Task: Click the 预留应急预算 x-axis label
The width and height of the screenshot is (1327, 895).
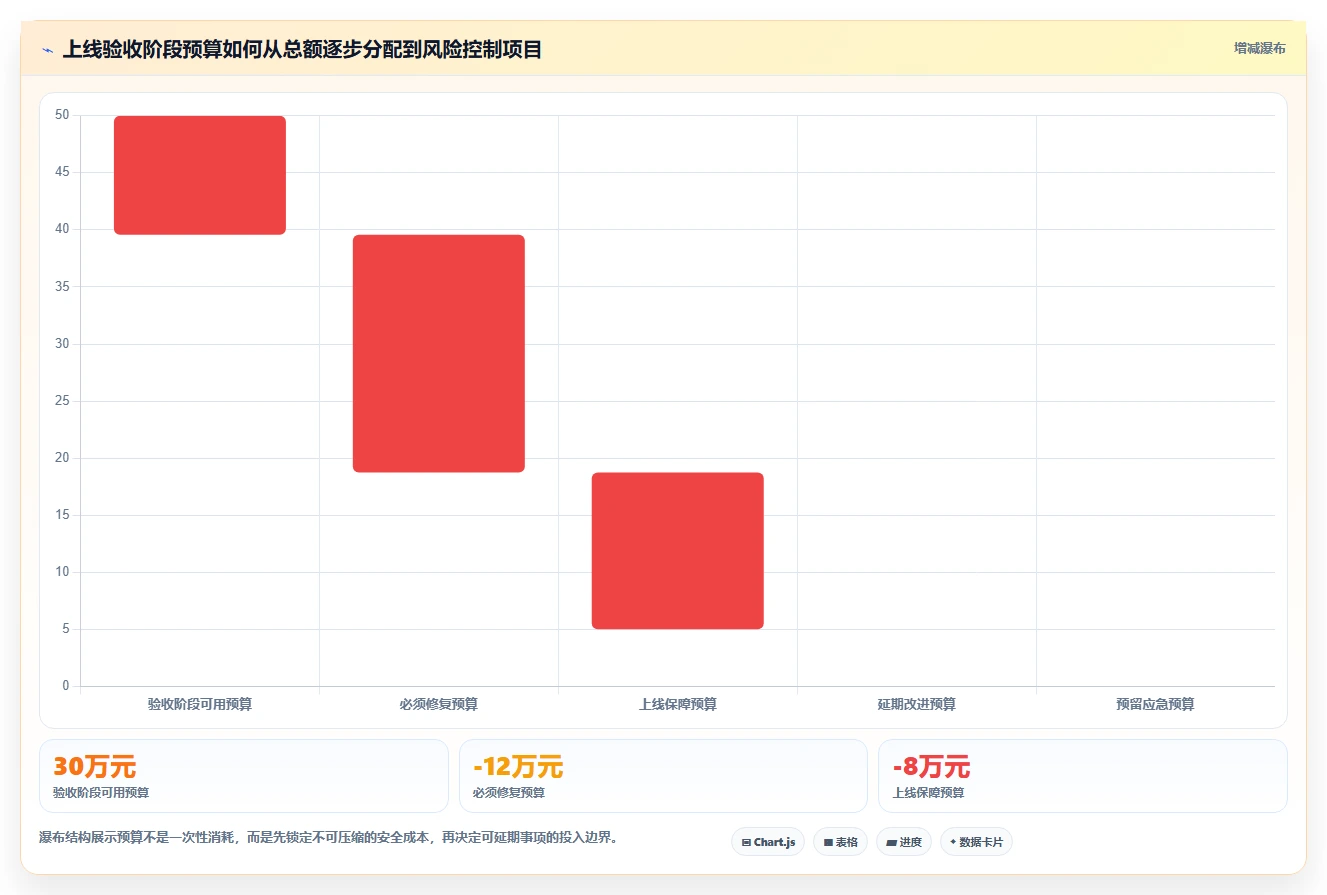Action: point(1156,704)
